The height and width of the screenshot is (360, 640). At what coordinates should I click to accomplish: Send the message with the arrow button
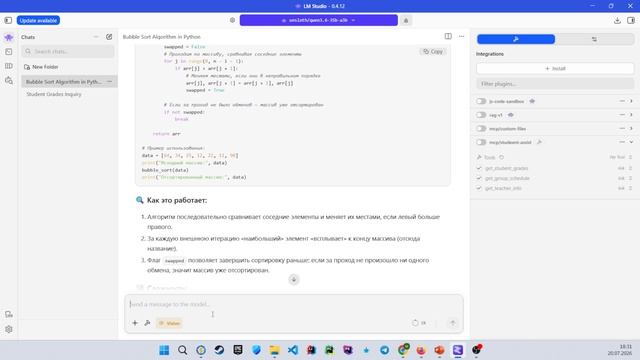coord(453,323)
